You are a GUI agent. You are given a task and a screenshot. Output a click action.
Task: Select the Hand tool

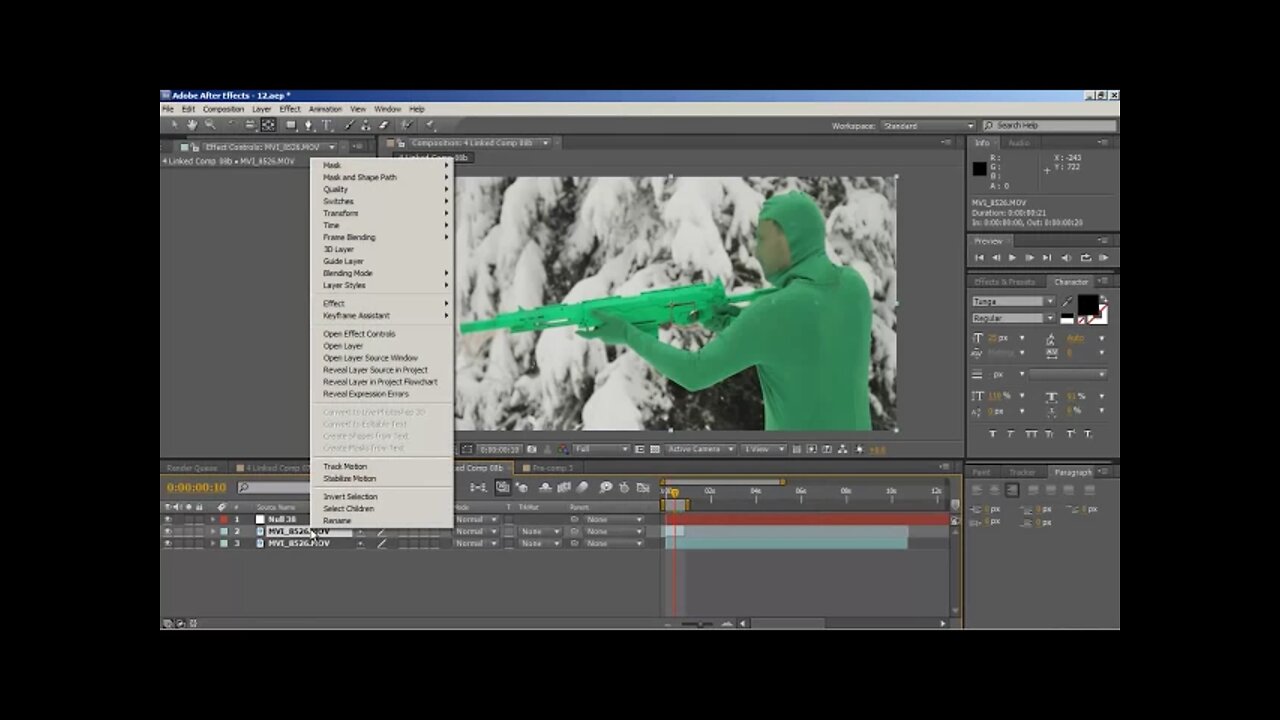pos(192,125)
